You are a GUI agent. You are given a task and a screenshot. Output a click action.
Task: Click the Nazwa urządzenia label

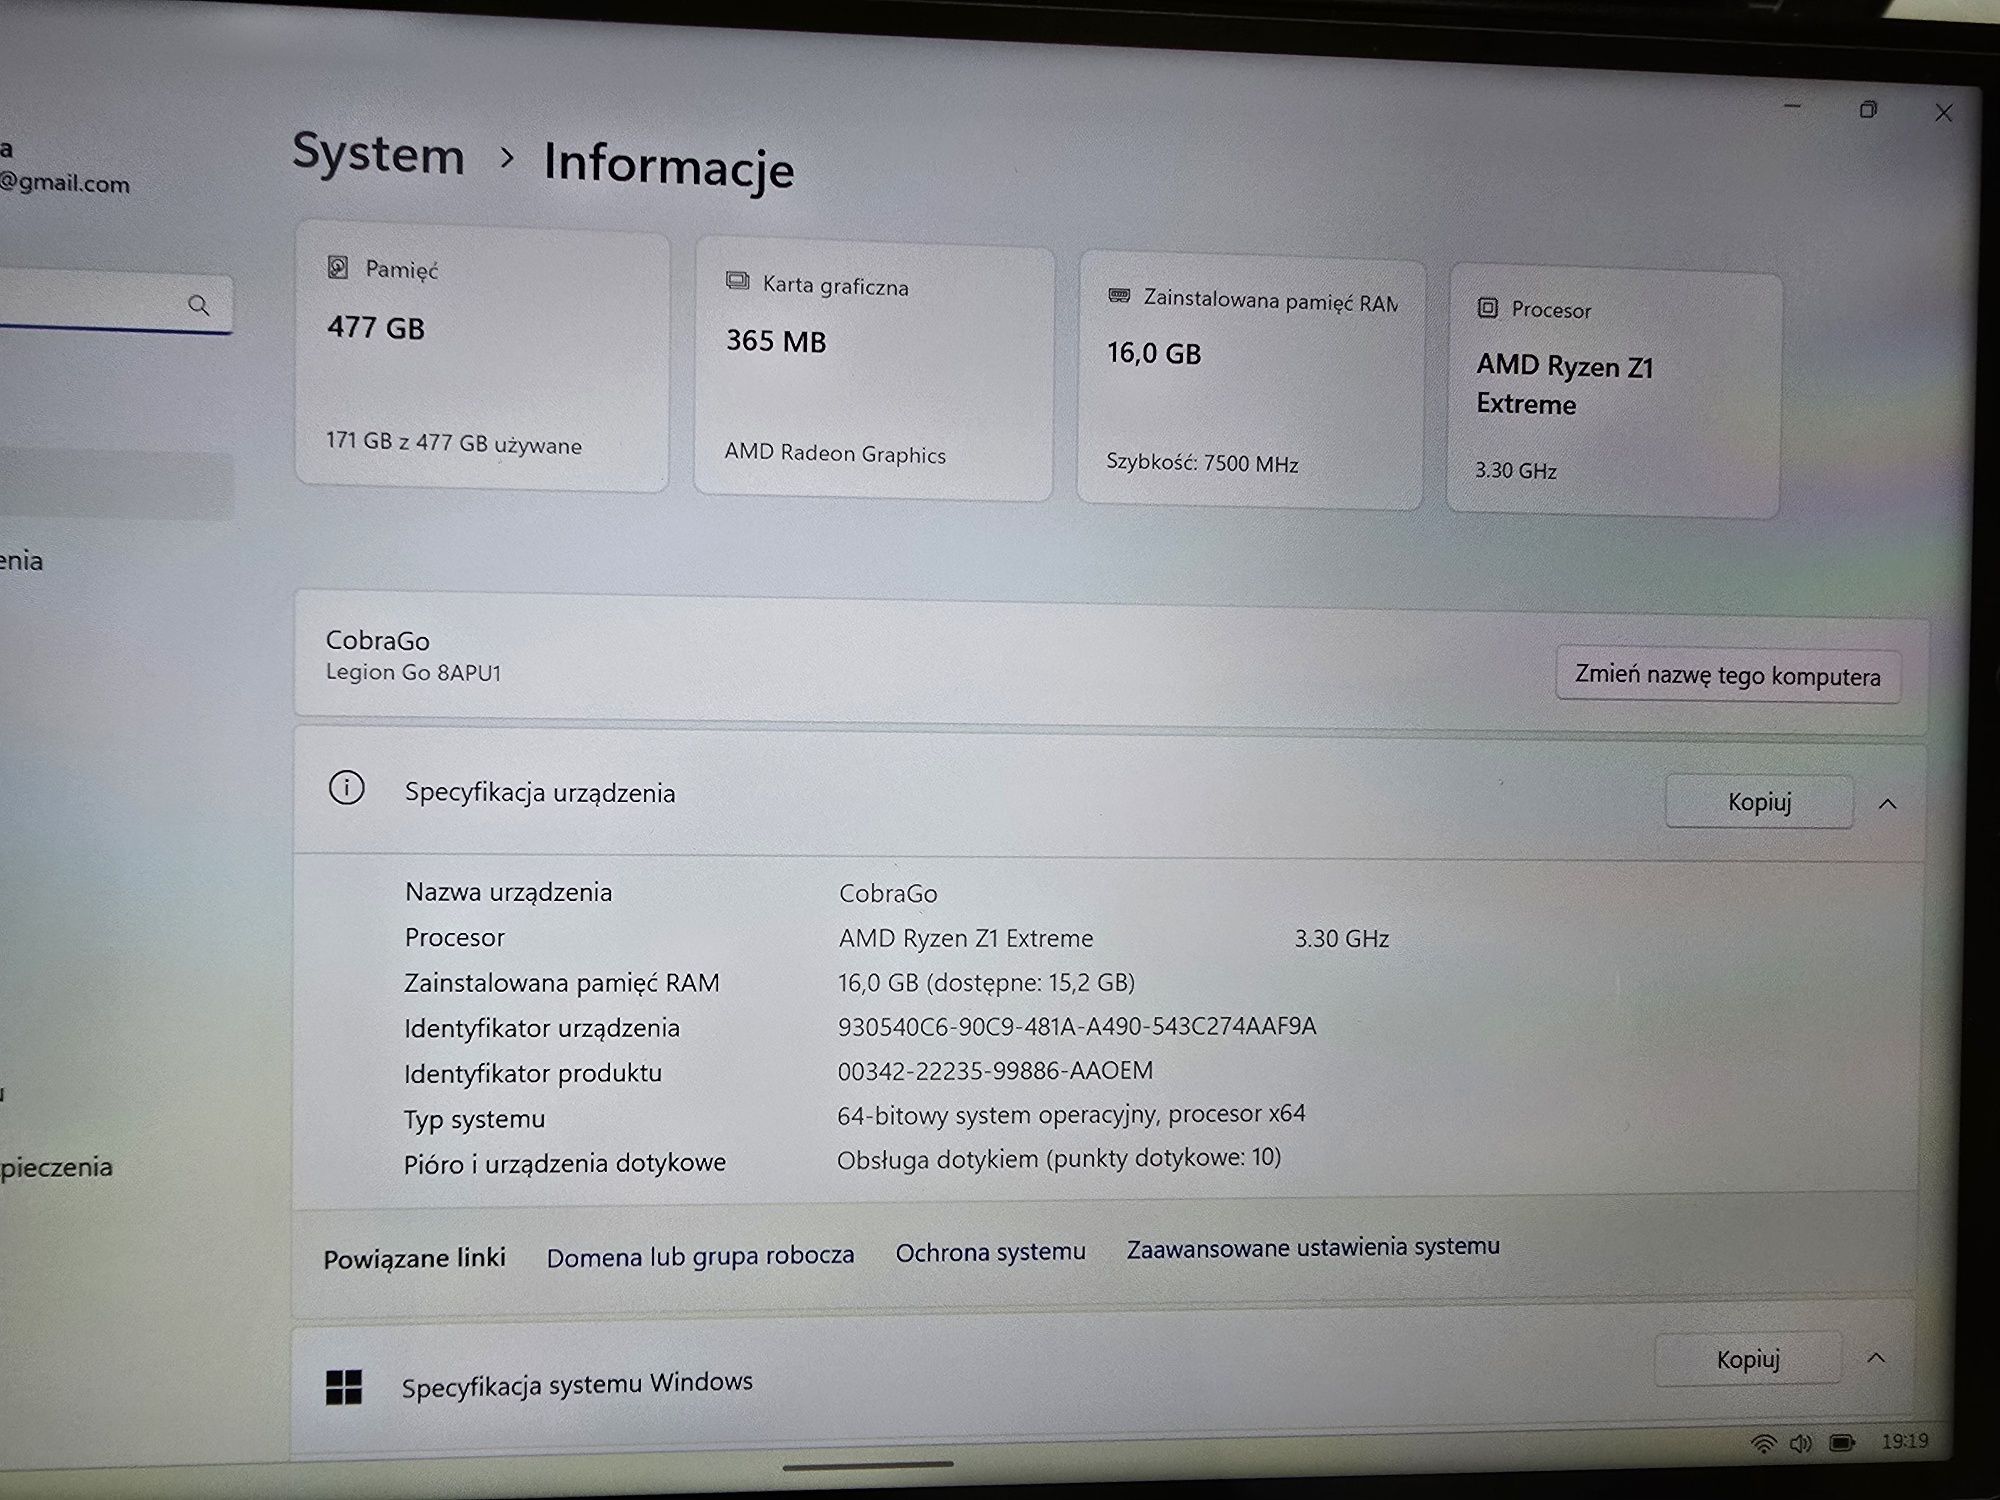coord(508,892)
